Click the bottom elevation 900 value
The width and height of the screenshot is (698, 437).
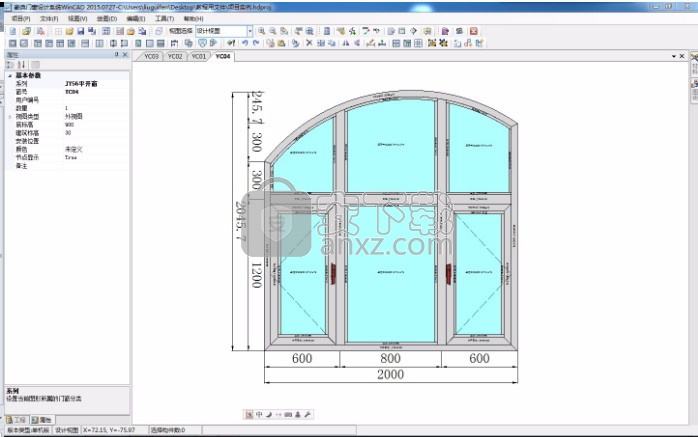96,125
